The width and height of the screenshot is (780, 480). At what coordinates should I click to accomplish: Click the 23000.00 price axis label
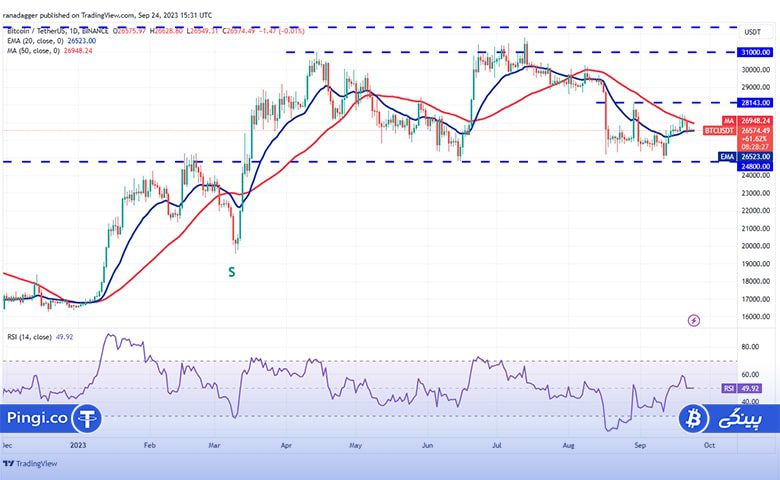[756, 193]
